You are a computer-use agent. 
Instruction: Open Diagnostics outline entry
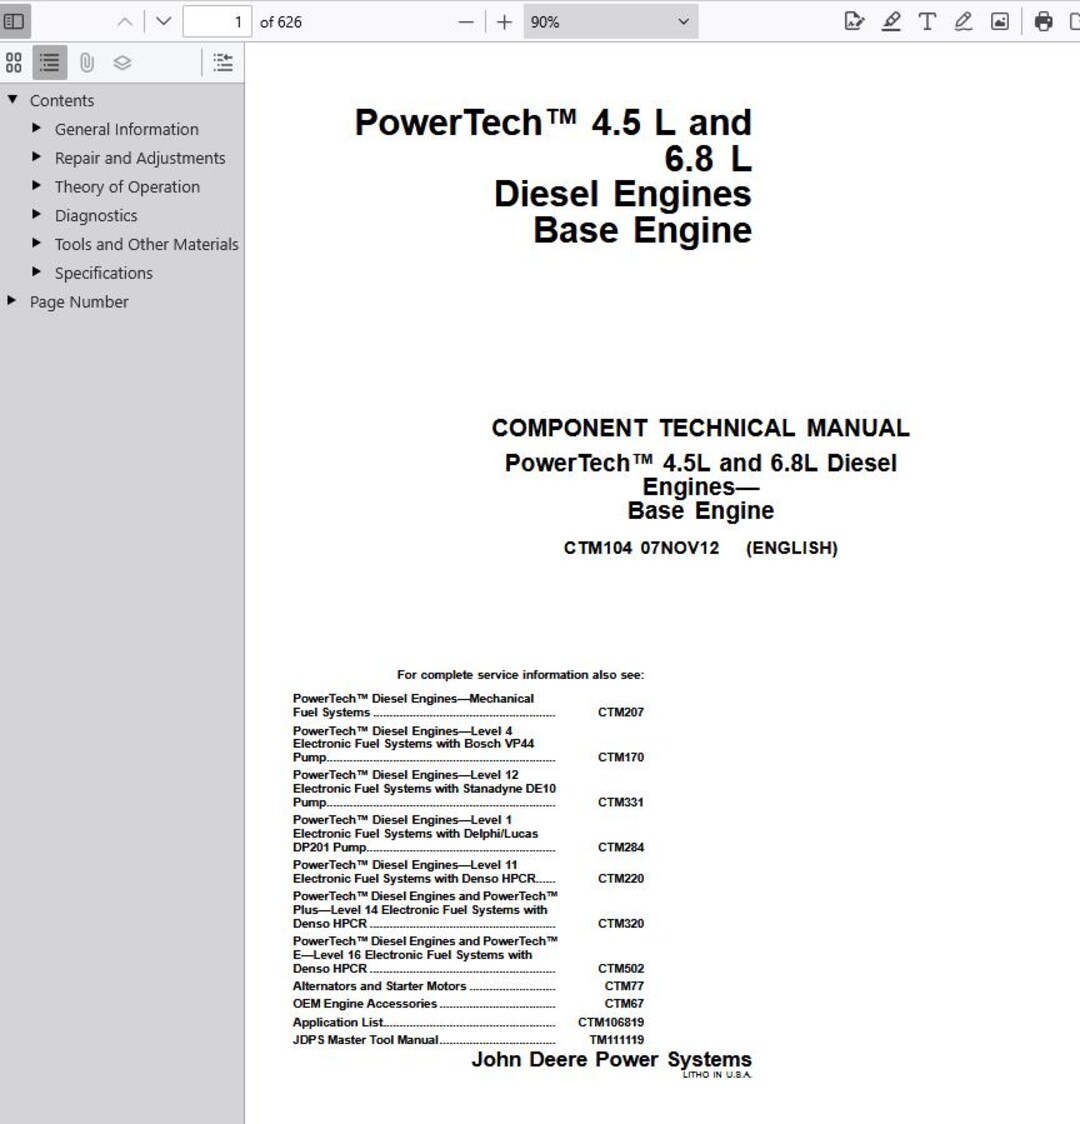[x=96, y=215]
